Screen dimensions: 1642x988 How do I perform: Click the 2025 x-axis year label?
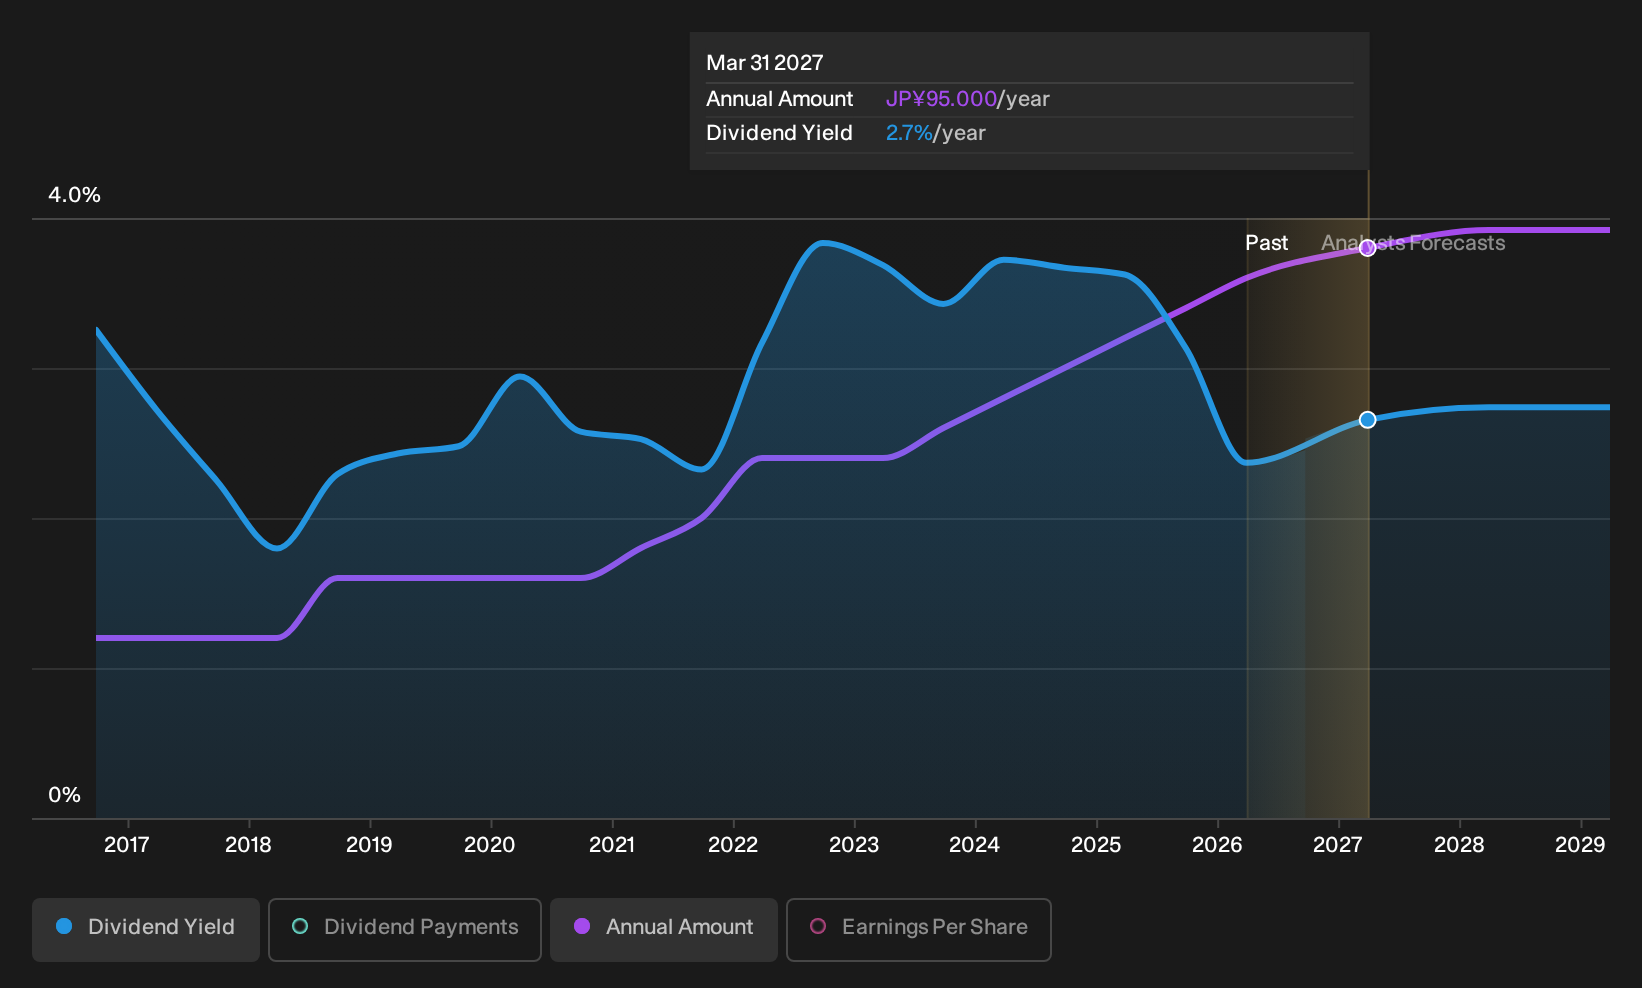[1096, 845]
